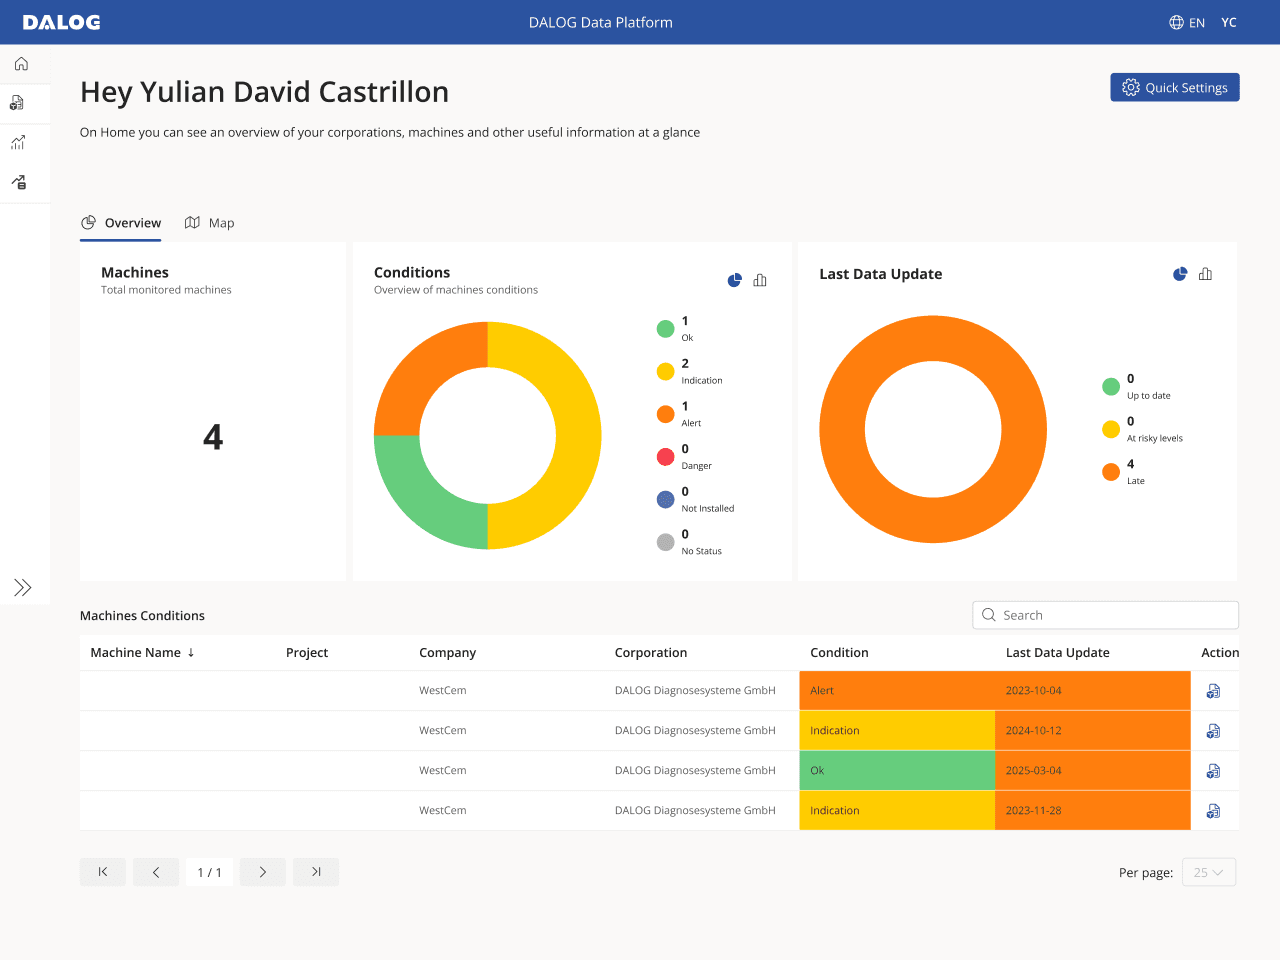Viewport: 1280px width, 960px height.
Task: Click the machines Search field
Action: (1105, 615)
